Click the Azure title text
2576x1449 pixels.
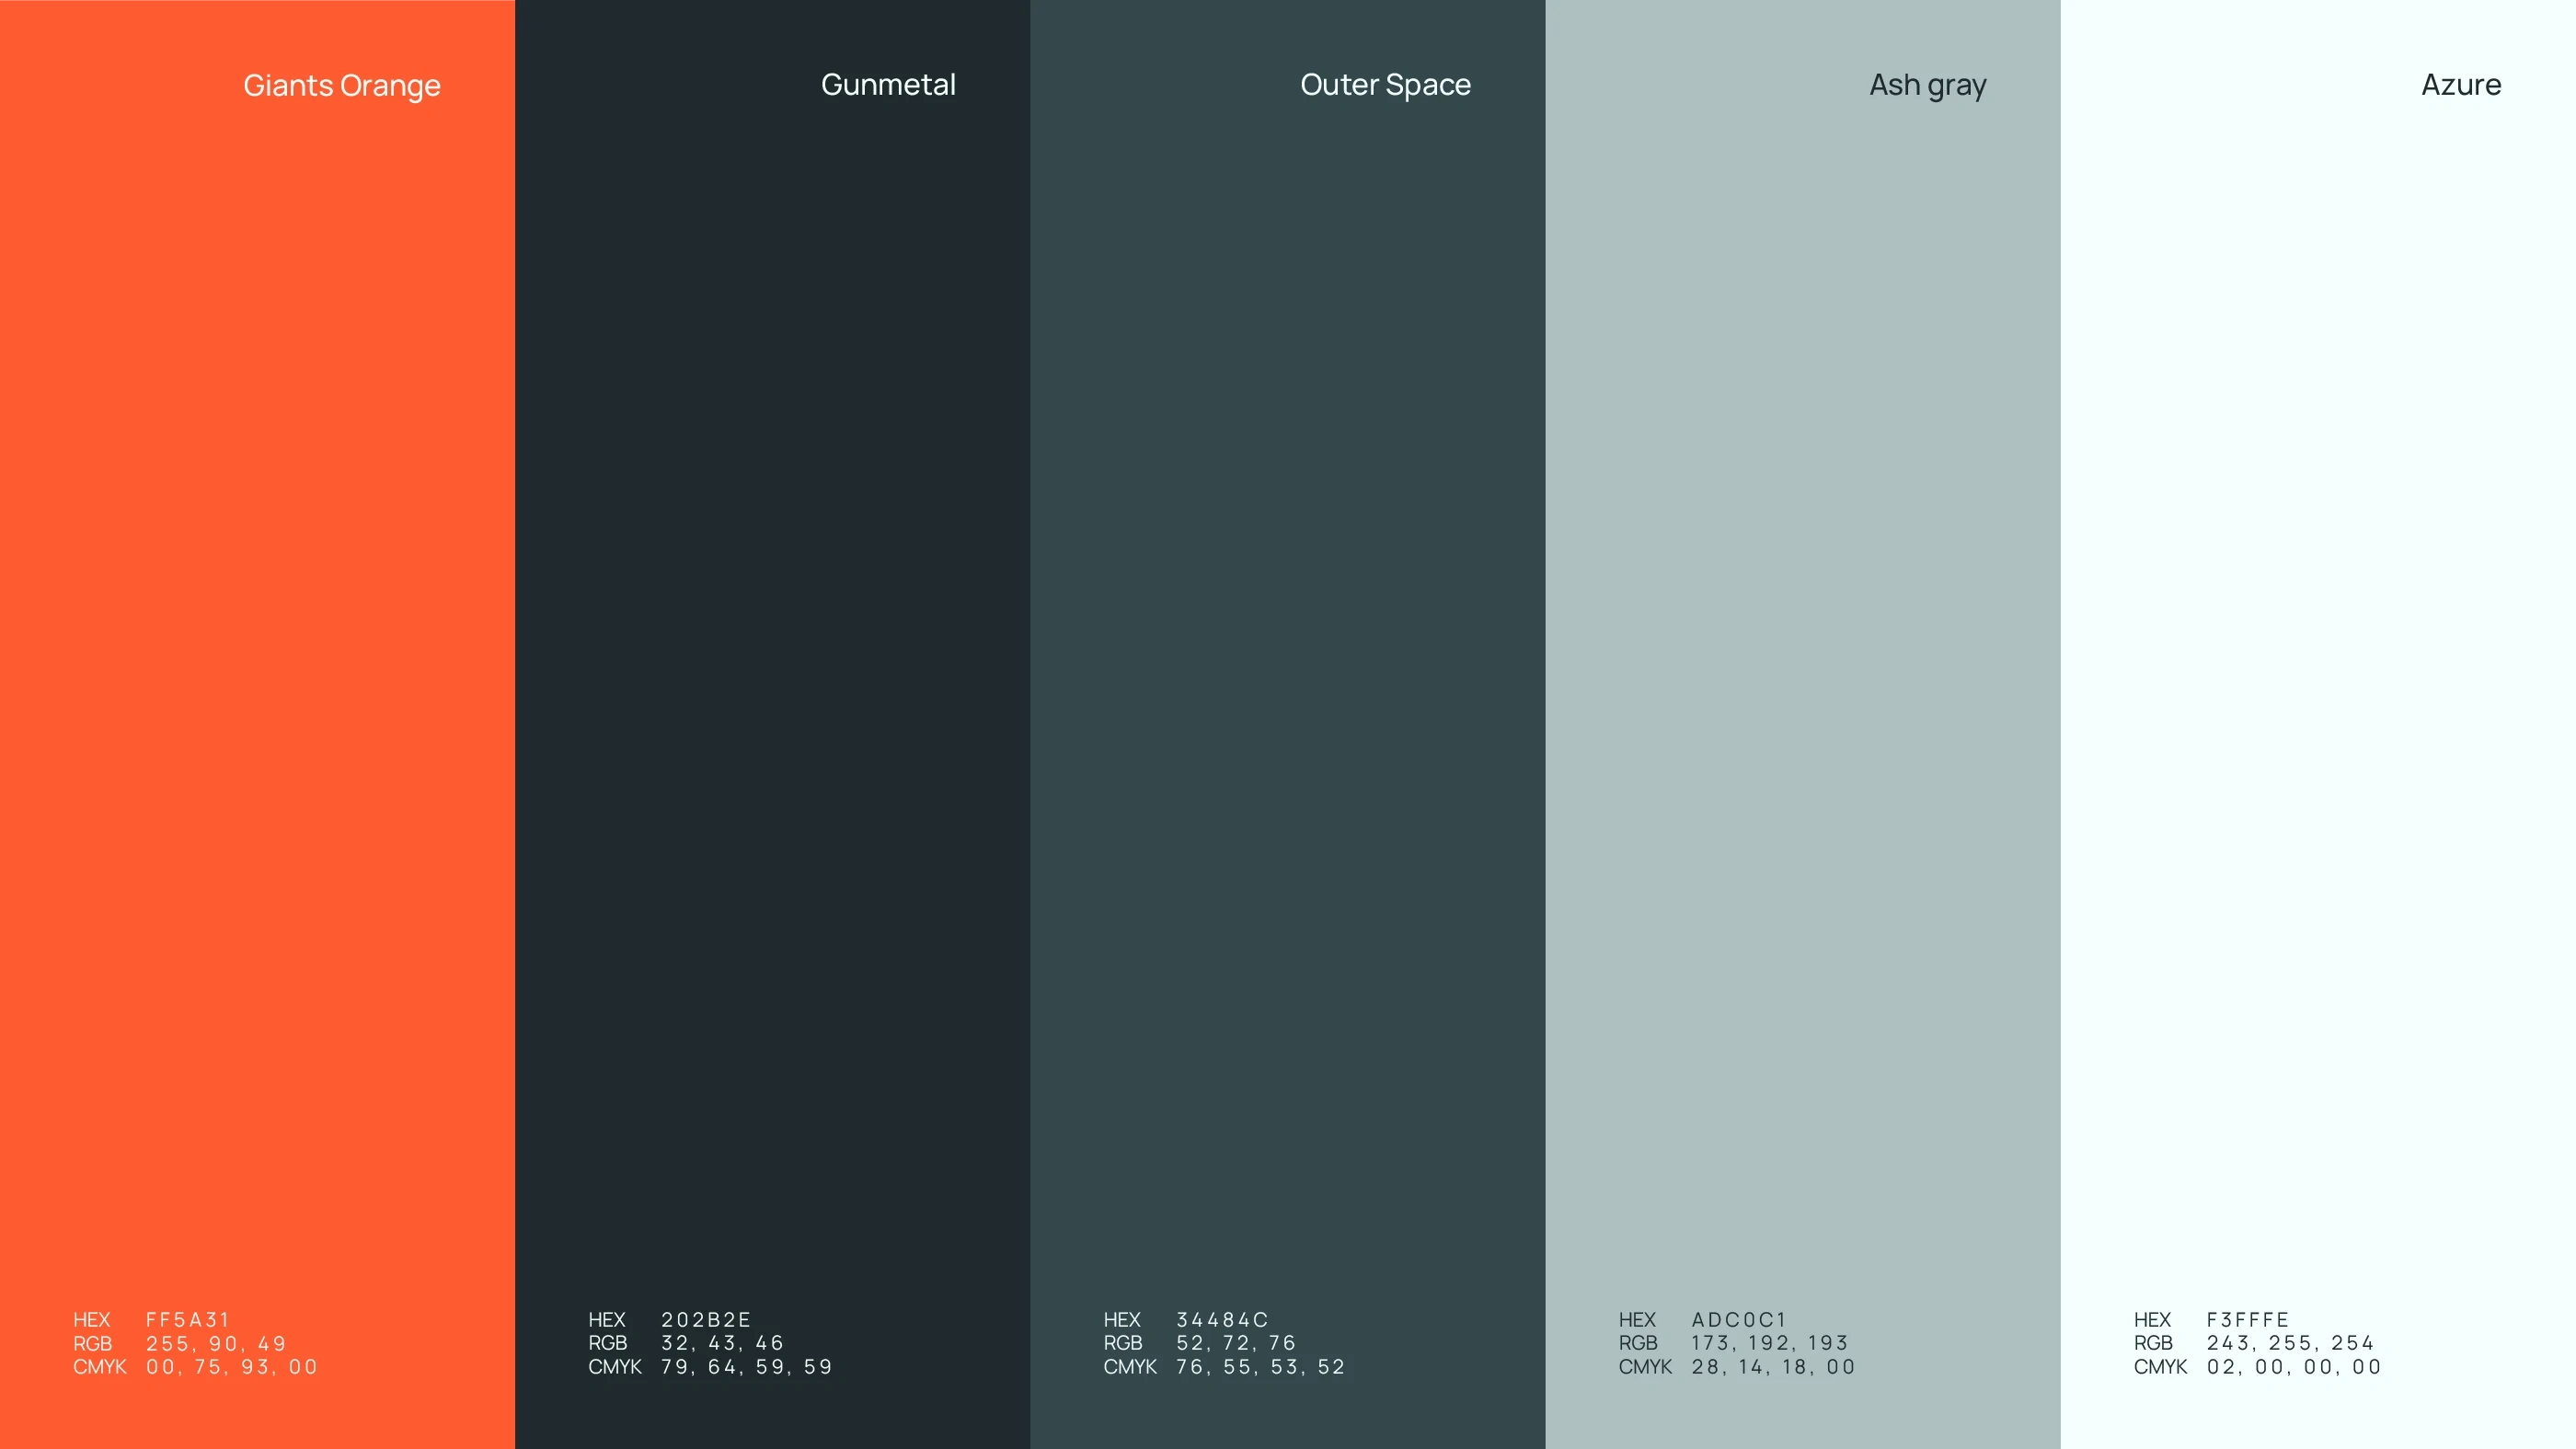pyautogui.click(x=2461, y=85)
